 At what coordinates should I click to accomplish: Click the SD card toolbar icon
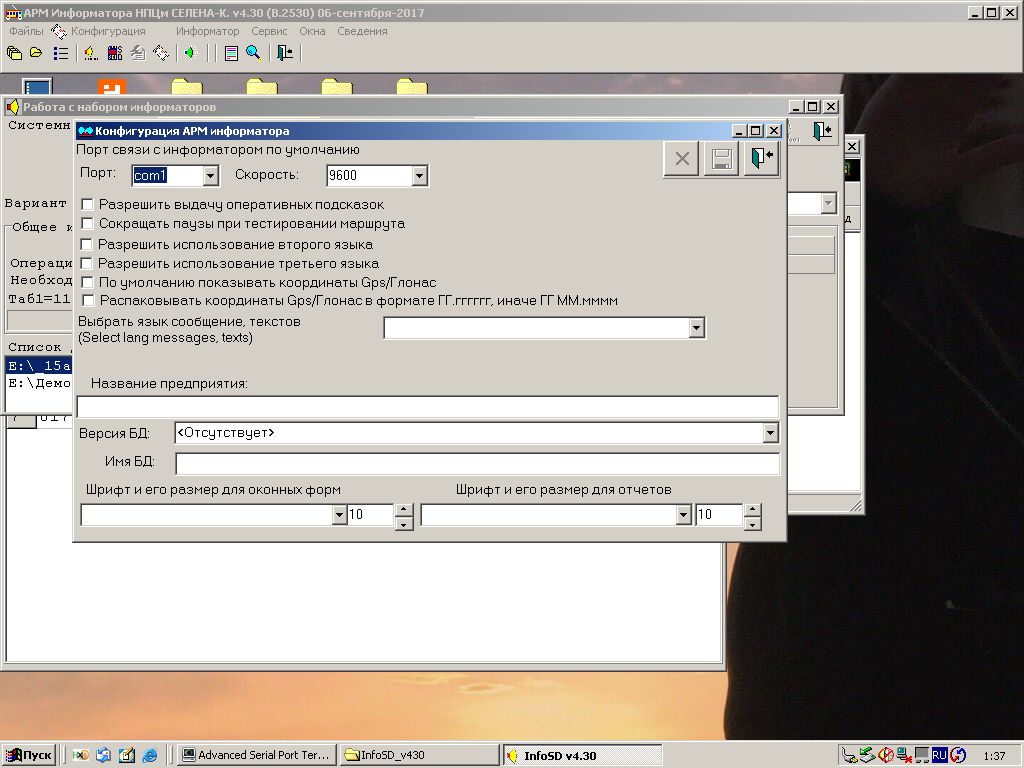tap(115, 53)
